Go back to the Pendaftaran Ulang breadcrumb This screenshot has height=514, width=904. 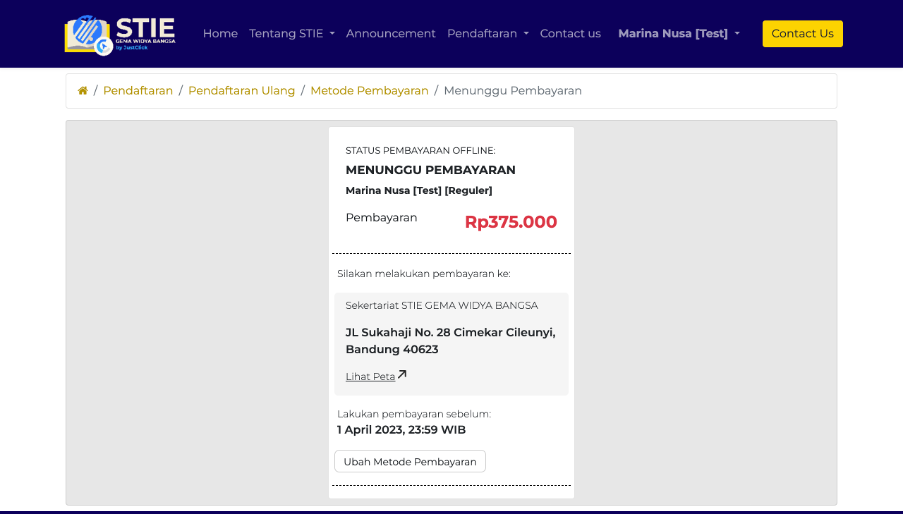pos(241,91)
